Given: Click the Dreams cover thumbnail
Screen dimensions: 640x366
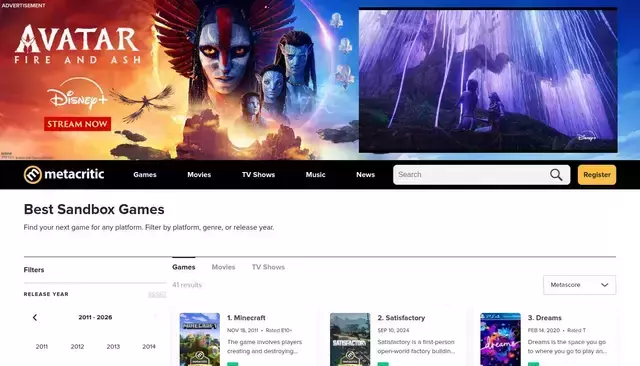Looking at the screenshot, I should [500, 339].
